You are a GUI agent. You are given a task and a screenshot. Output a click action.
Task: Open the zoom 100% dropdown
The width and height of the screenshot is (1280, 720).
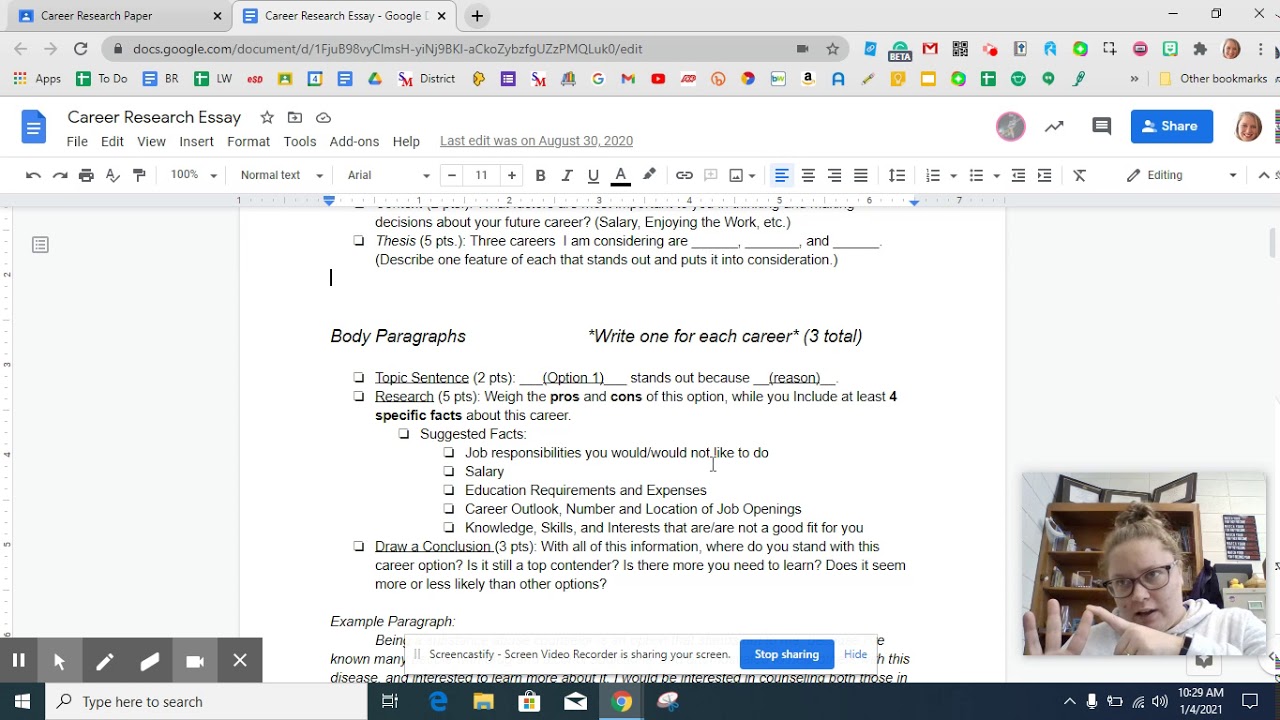point(193,175)
